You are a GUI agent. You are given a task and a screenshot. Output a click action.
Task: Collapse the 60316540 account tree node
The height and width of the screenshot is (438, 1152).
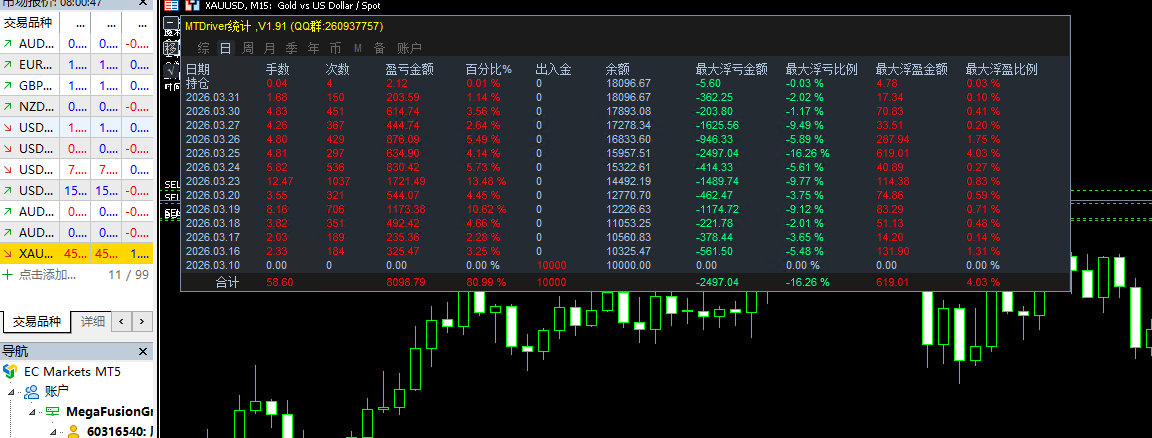53,431
